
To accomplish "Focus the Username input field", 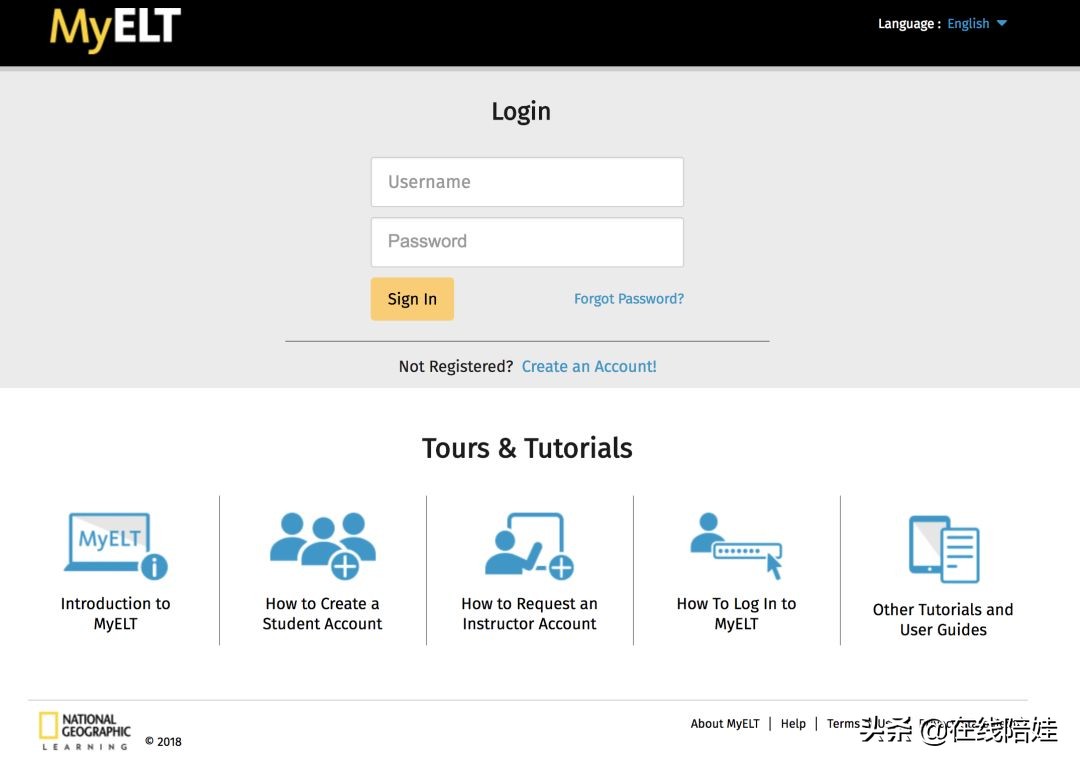I will pyautogui.click(x=527, y=182).
